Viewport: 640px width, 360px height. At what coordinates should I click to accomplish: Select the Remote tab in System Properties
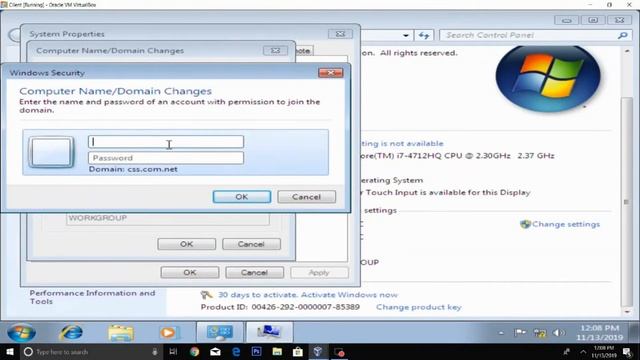pyautogui.click(x=303, y=51)
